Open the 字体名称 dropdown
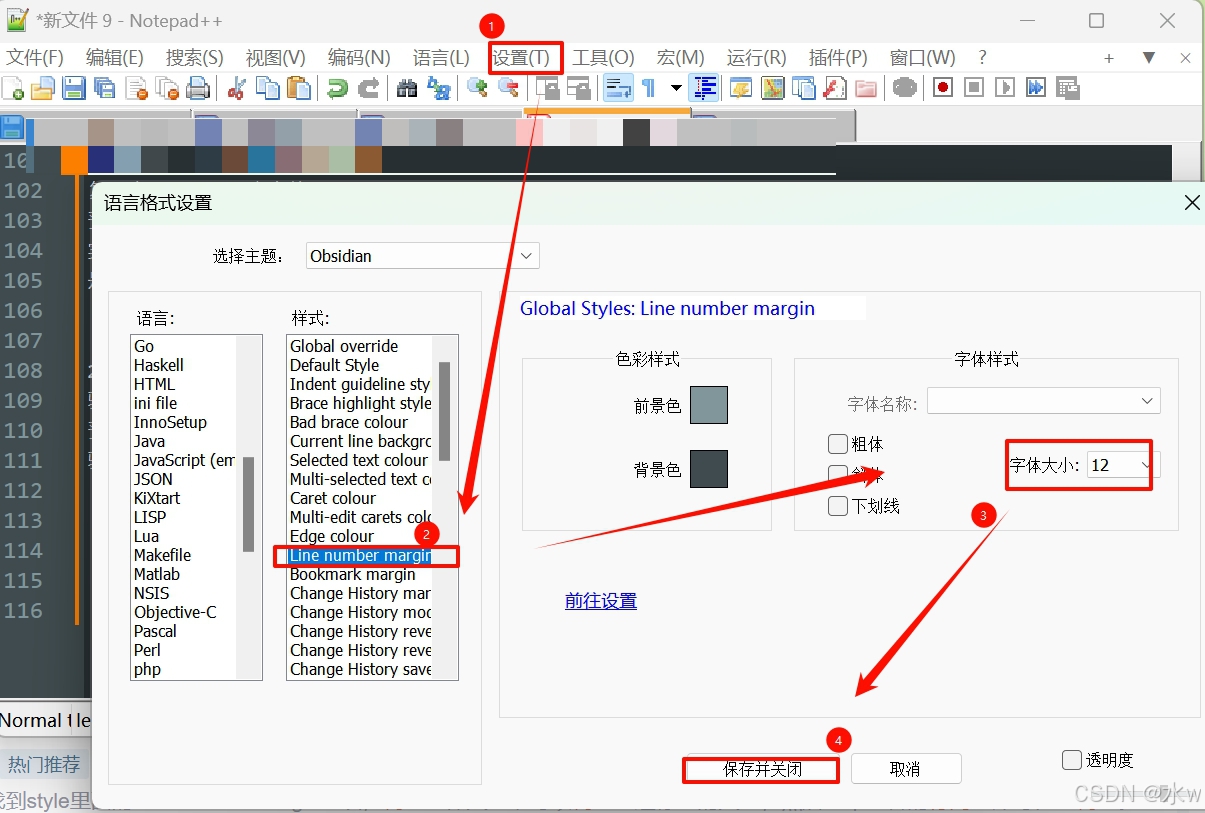 coord(1044,401)
